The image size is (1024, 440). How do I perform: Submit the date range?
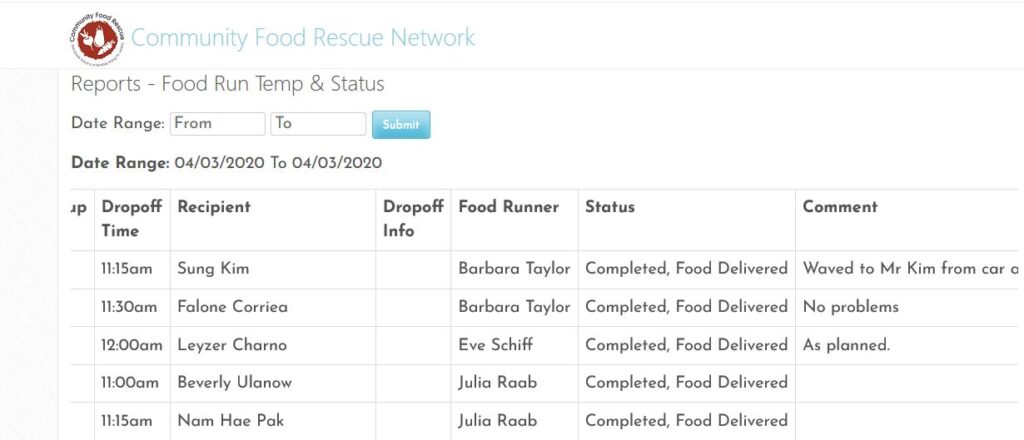coord(401,125)
